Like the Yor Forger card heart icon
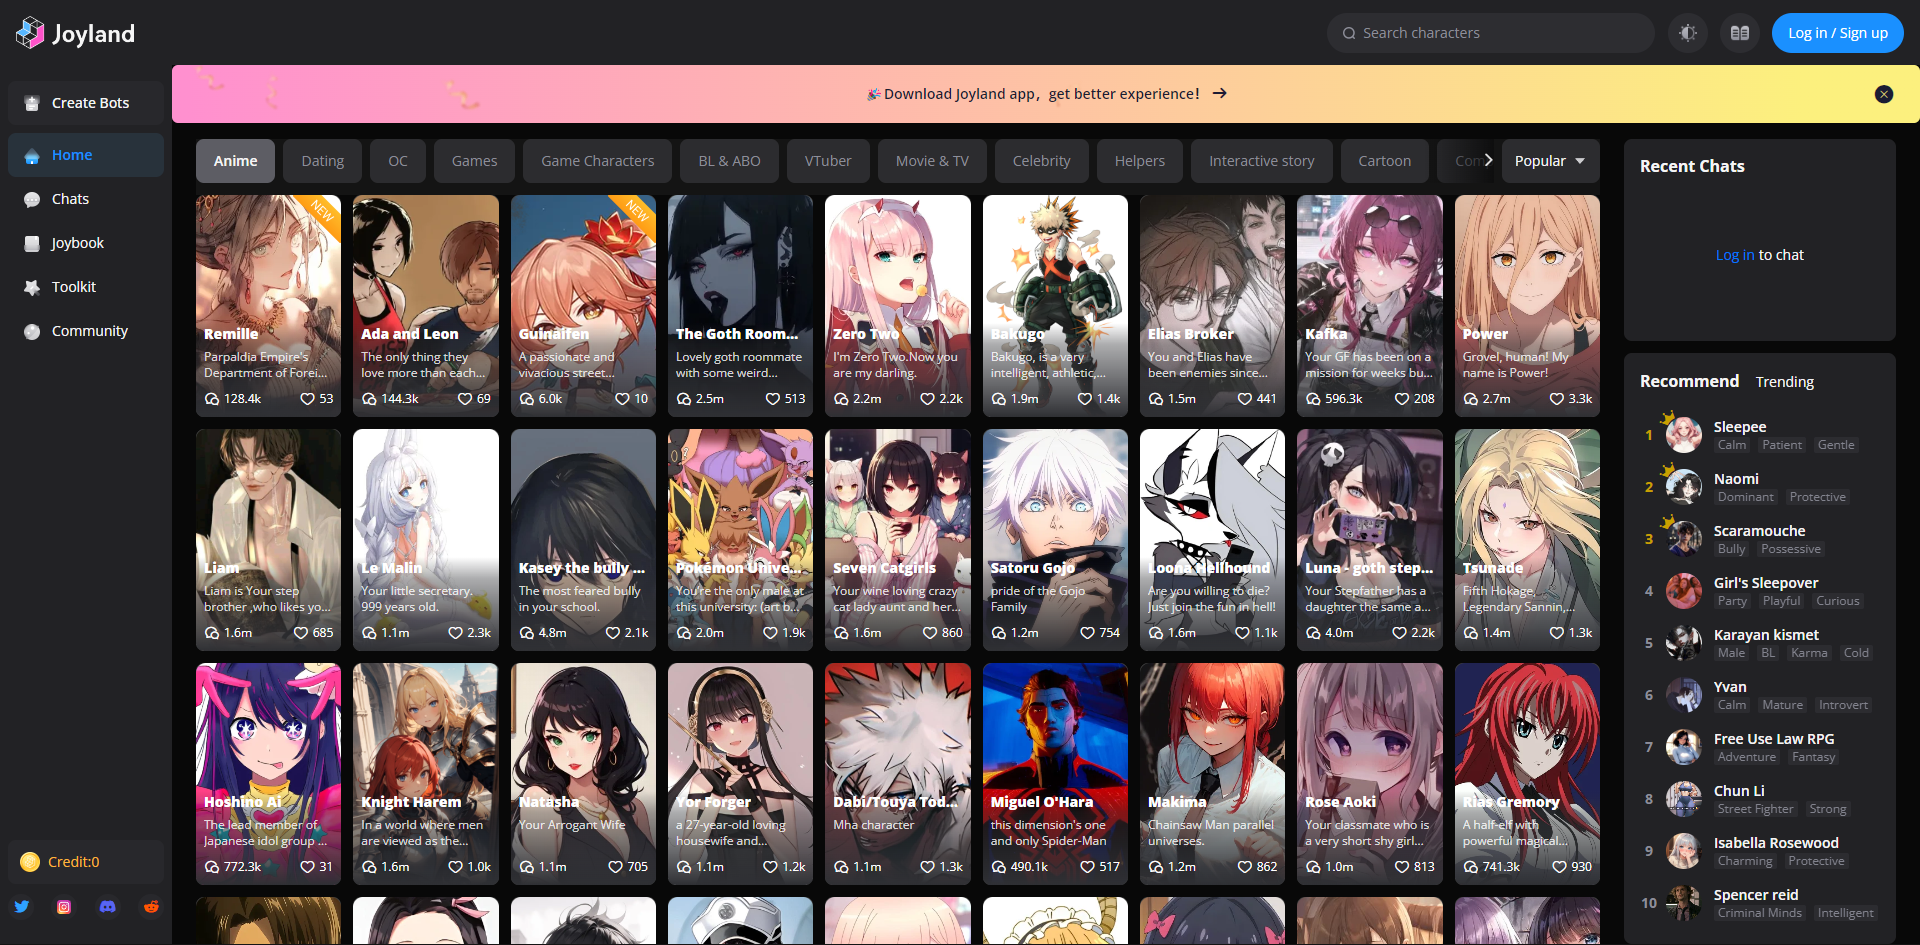The width and height of the screenshot is (1920, 945). 770,867
